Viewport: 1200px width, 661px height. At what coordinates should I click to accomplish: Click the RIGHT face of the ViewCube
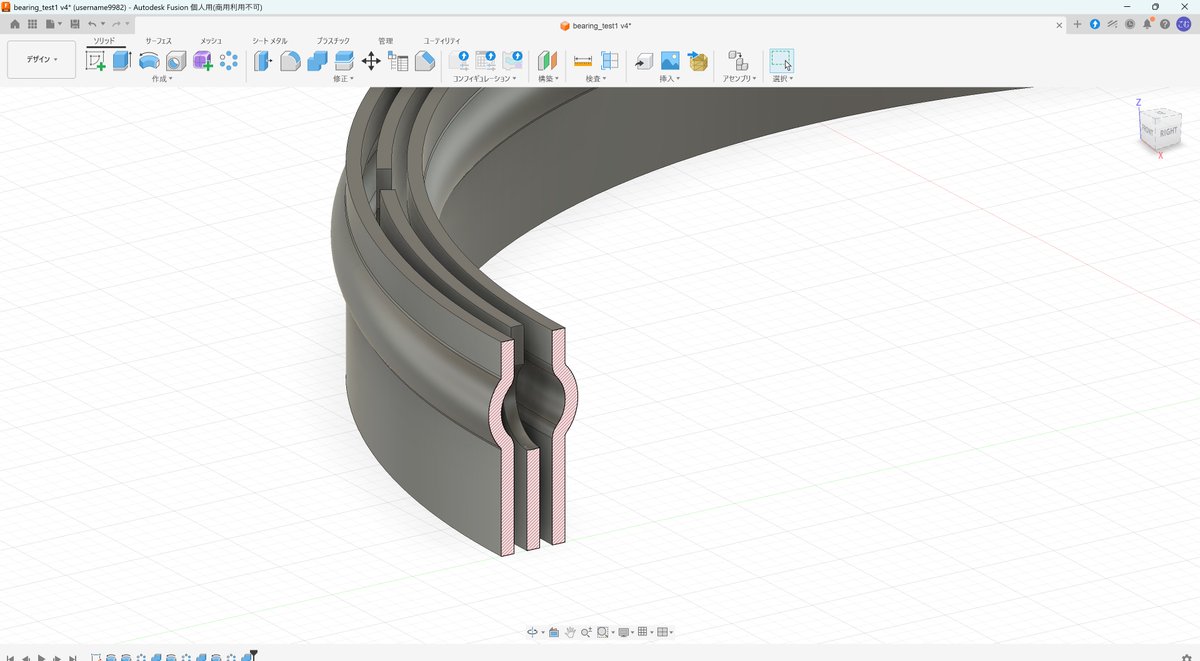click(x=1168, y=131)
